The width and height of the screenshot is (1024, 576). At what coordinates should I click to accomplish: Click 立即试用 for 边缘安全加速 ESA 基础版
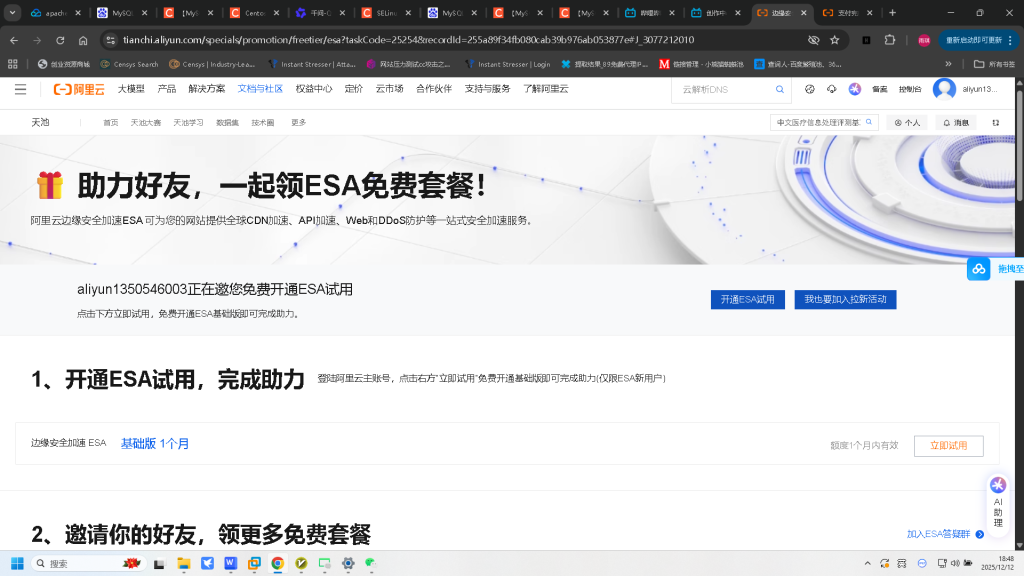947,446
